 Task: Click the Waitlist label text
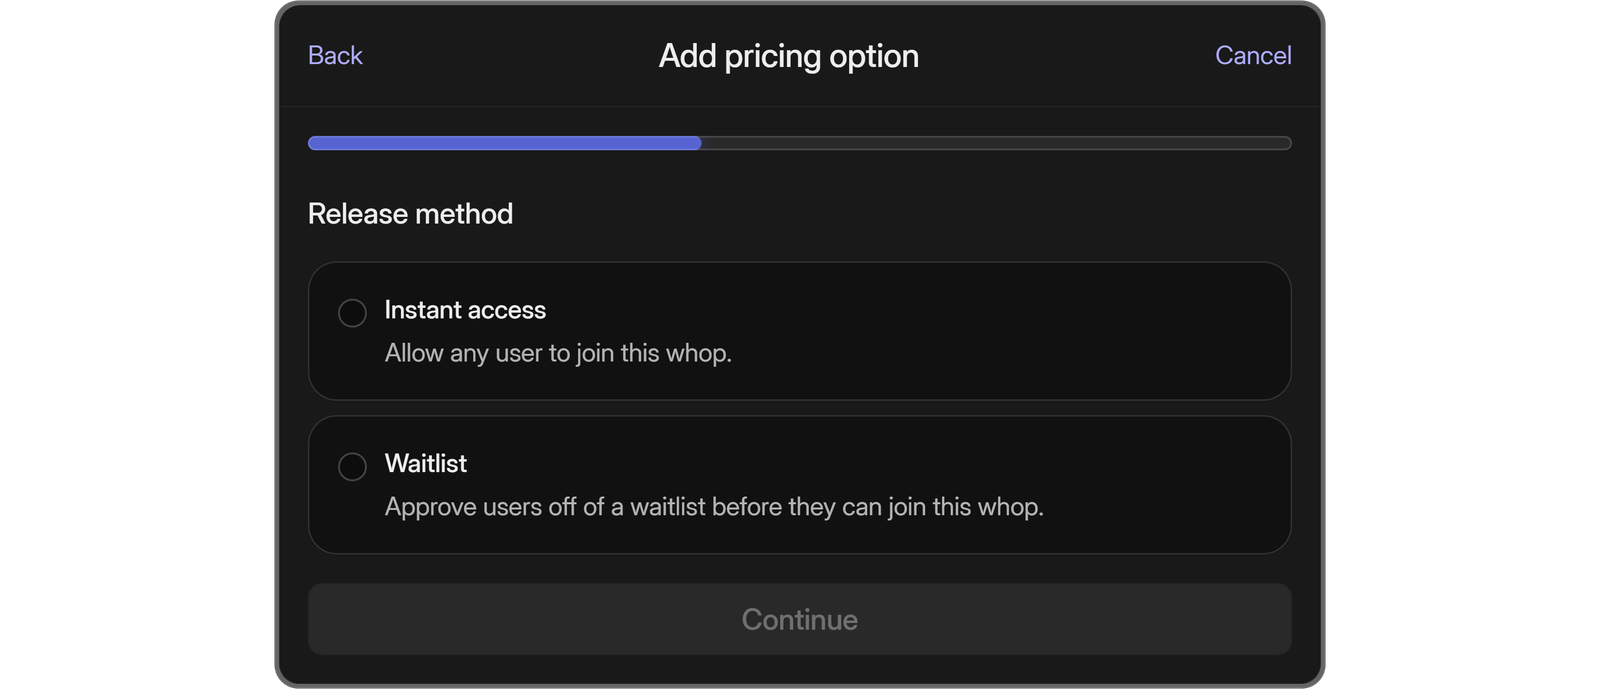click(x=426, y=464)
